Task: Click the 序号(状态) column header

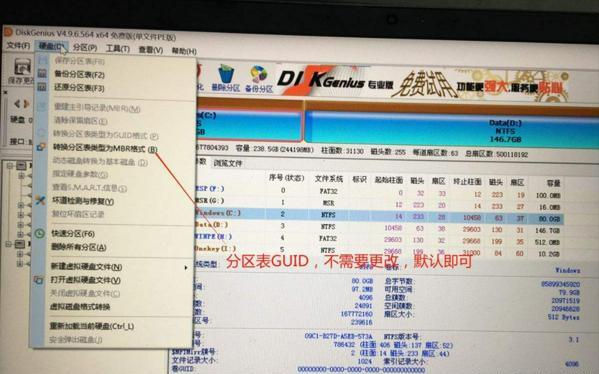Action: click(287, 178)
